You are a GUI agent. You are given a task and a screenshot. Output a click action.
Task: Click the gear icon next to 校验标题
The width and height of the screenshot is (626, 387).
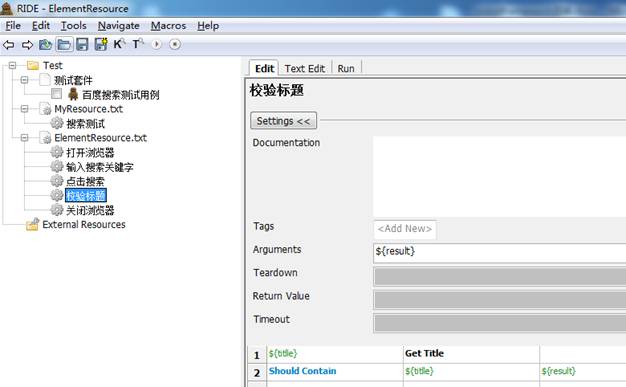click(57, 195)
